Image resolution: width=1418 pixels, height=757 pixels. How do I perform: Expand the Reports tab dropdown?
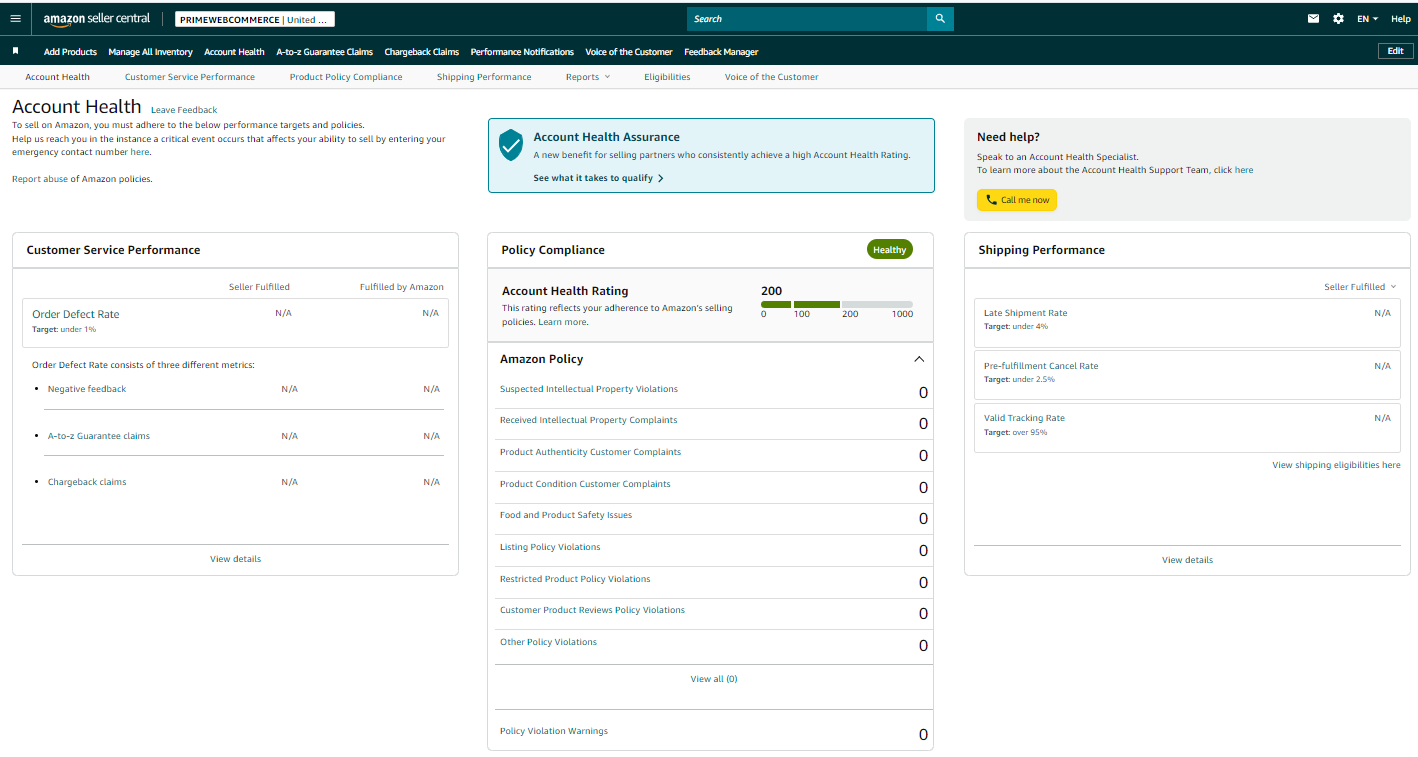pos(587,77)
